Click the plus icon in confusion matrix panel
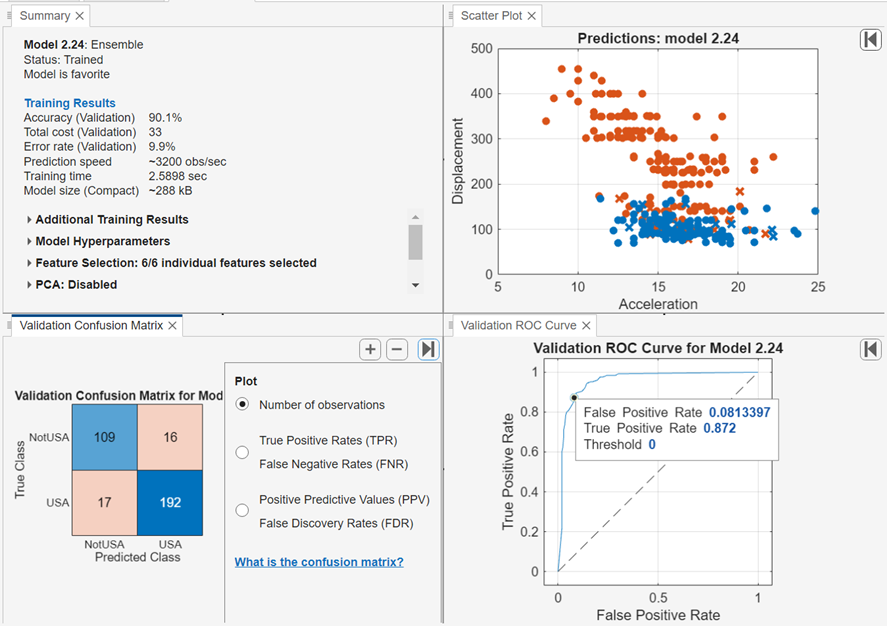The width and height of the screenshot is (887, 626). (x=370, y=349)
